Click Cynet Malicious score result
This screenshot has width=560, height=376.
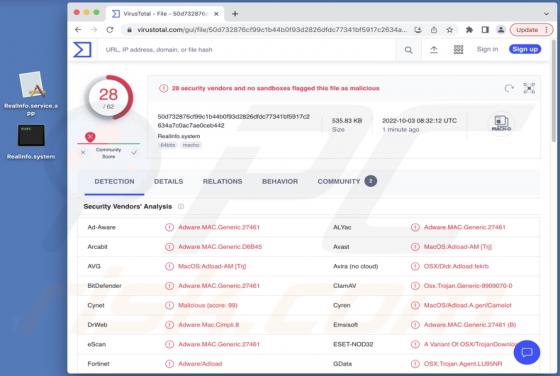pyautogui.click(x=208, y=305)
